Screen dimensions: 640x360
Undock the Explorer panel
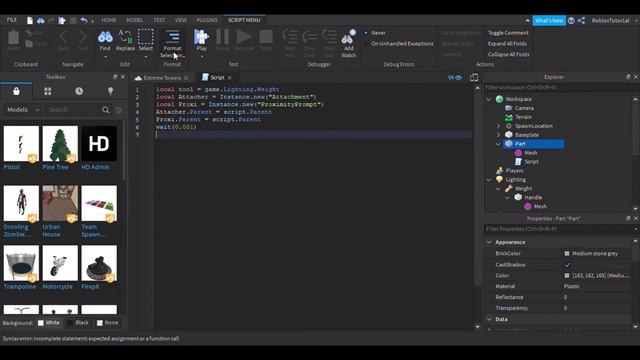628,77
